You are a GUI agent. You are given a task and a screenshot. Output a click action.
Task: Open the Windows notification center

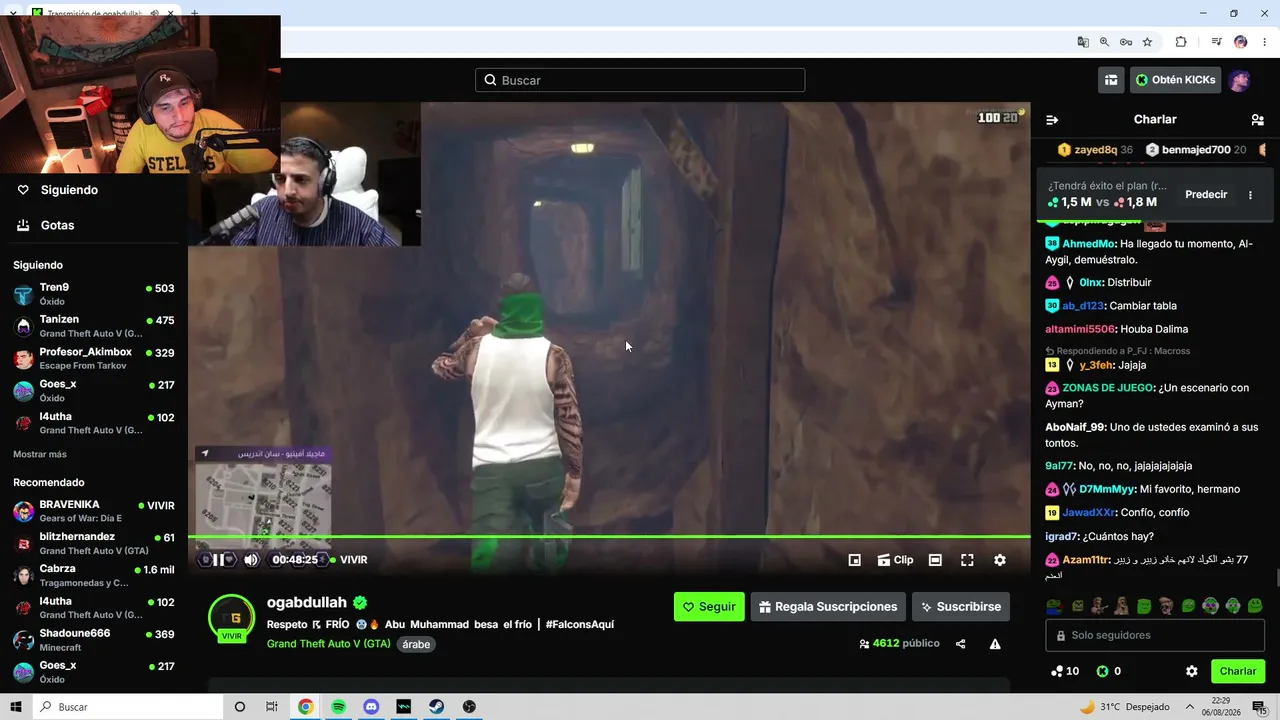1259,707
